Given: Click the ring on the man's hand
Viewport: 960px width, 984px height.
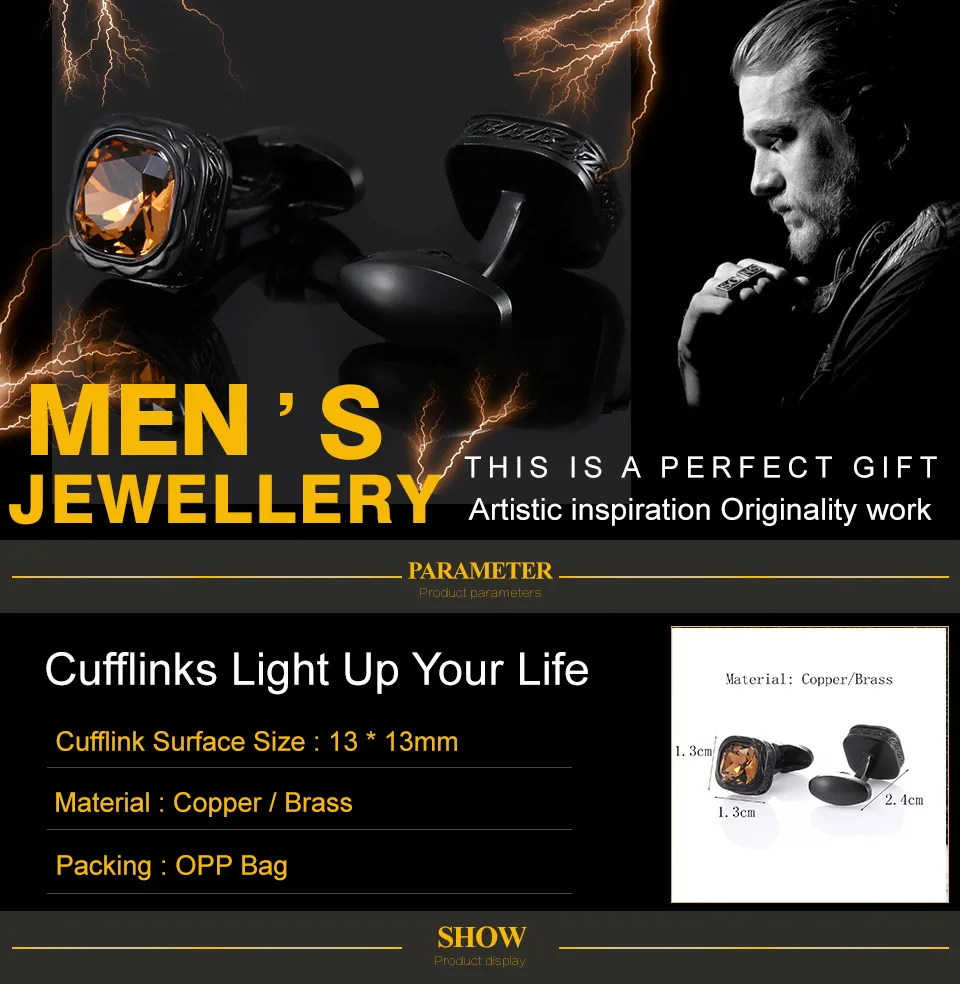Looking at the screenshot, I should tap(740, 281).
